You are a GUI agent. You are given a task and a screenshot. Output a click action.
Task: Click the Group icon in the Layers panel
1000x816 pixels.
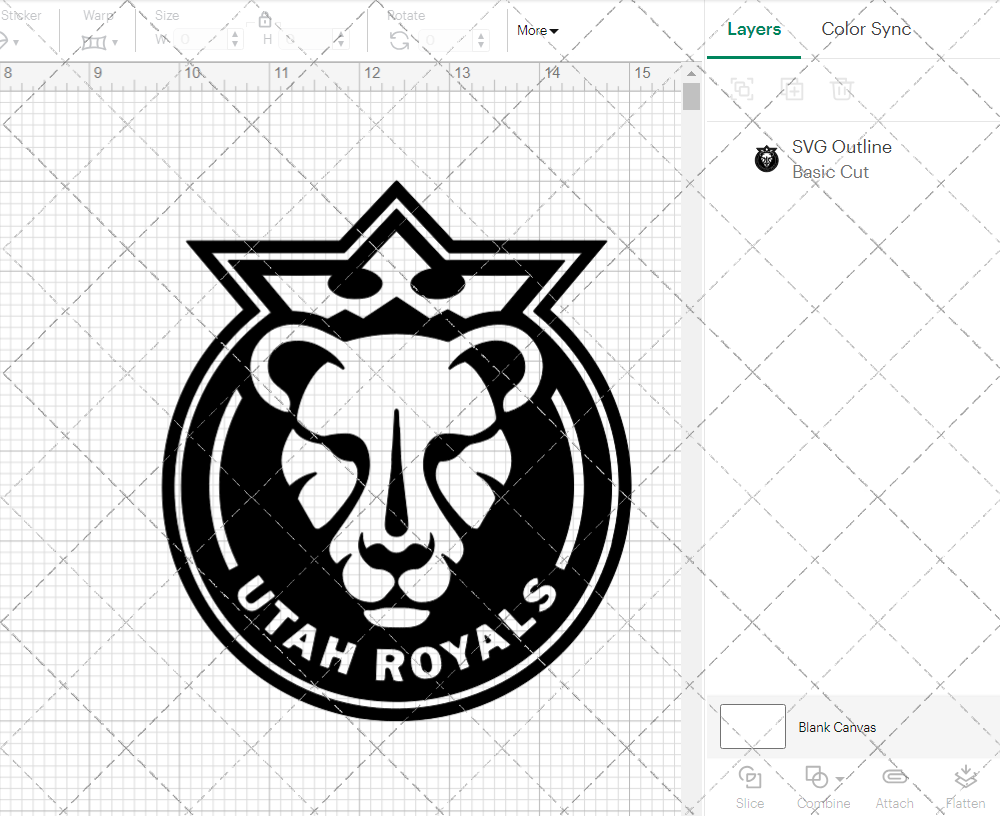point(742,89)
